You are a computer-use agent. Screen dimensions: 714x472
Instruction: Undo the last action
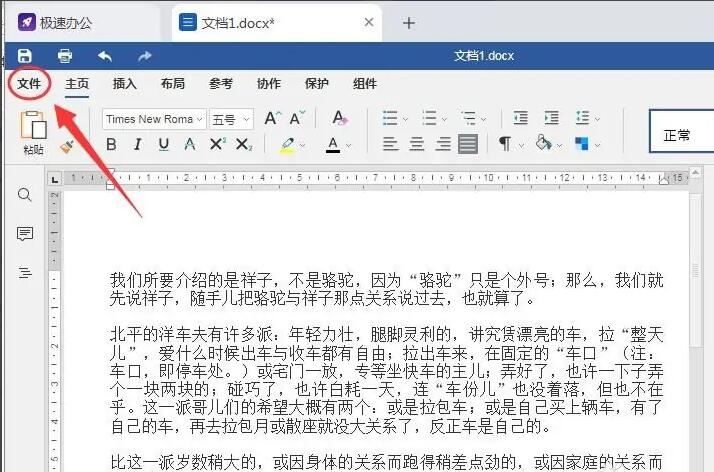pos(105,56)
